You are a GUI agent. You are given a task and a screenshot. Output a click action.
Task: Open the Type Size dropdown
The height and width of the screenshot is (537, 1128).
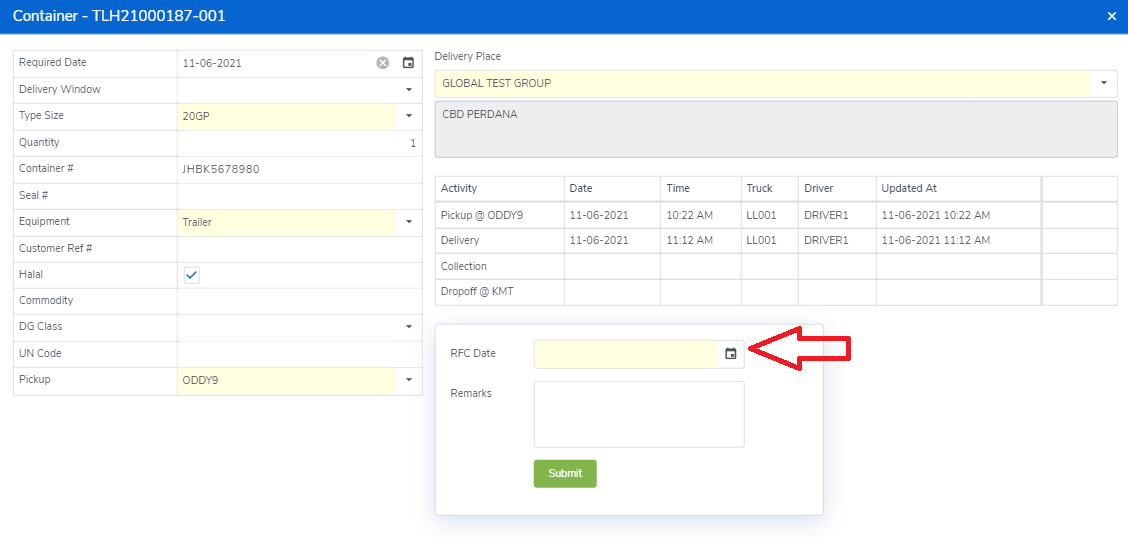point(408,116)
